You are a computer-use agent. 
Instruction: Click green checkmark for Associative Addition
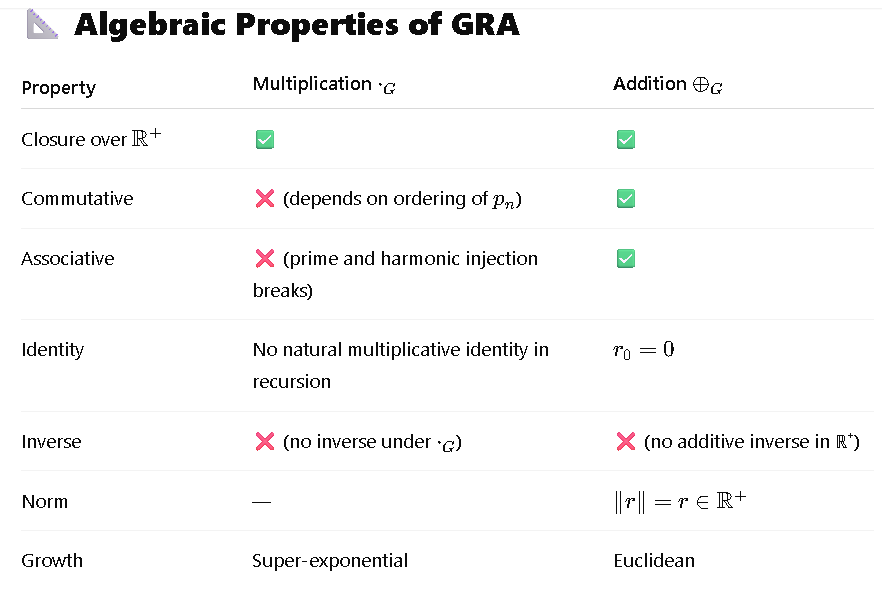coord(626,258)
